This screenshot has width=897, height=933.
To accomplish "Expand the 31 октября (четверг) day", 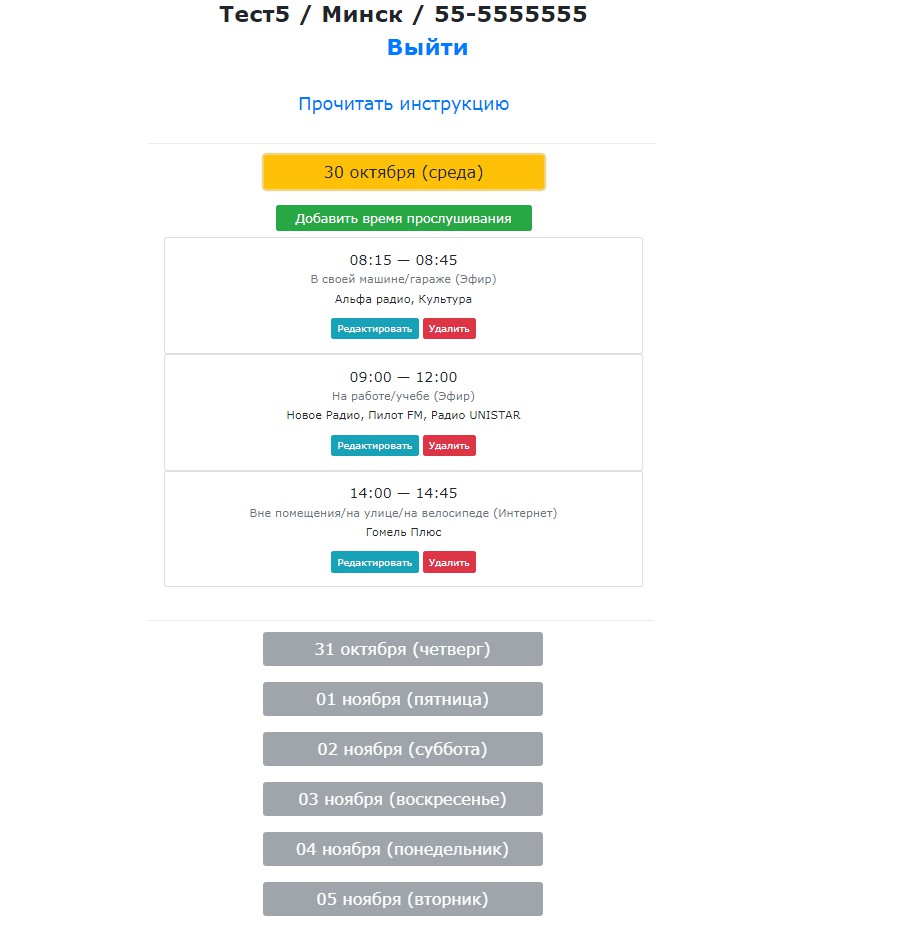I will pos(402,649).
